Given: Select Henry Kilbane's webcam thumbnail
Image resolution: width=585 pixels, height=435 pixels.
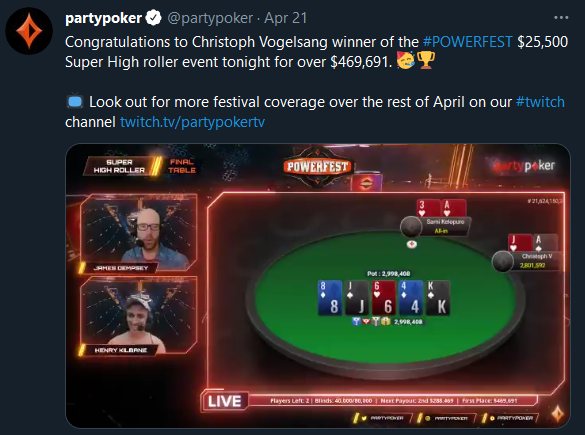Looking at the screenshot, I should coord(139,316).
